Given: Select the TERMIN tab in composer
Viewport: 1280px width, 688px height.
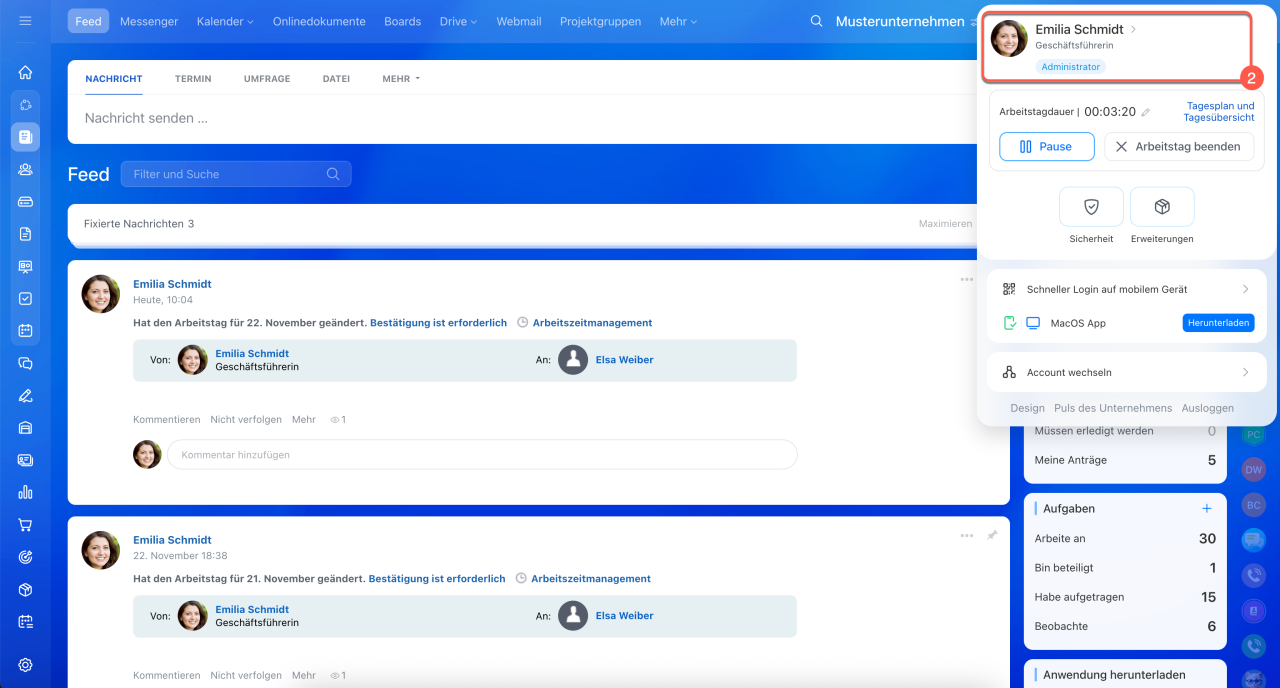Looking at the screenshot, I should [x=193, y=79].
